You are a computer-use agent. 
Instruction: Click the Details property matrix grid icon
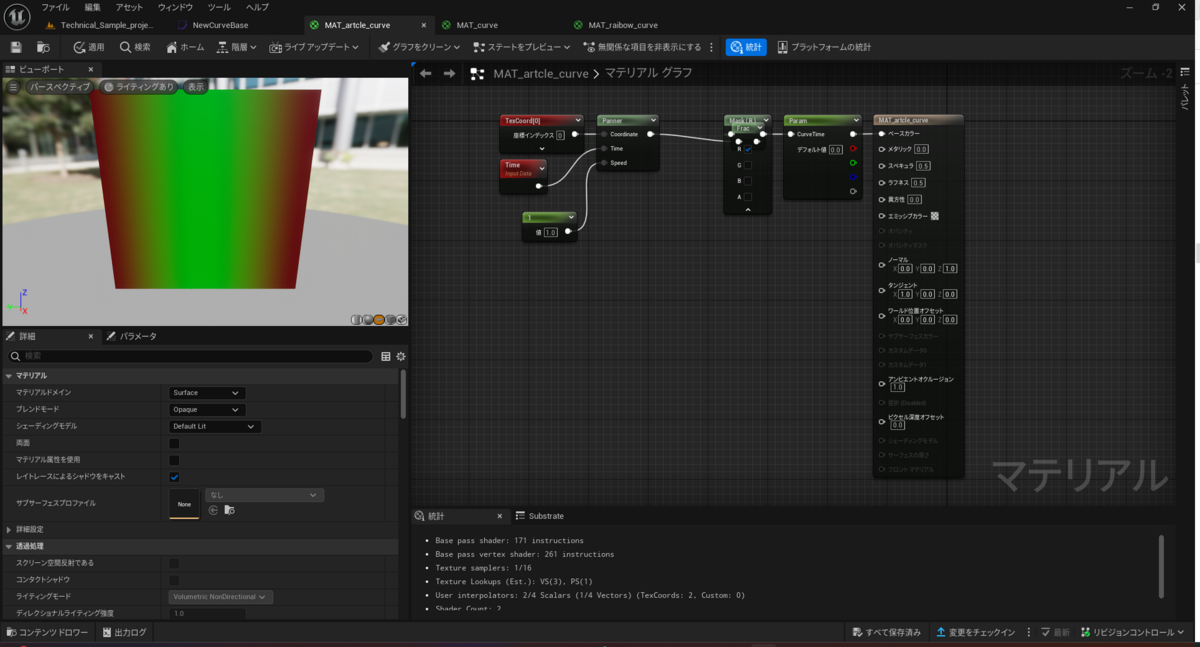click(x=386, y=356)
